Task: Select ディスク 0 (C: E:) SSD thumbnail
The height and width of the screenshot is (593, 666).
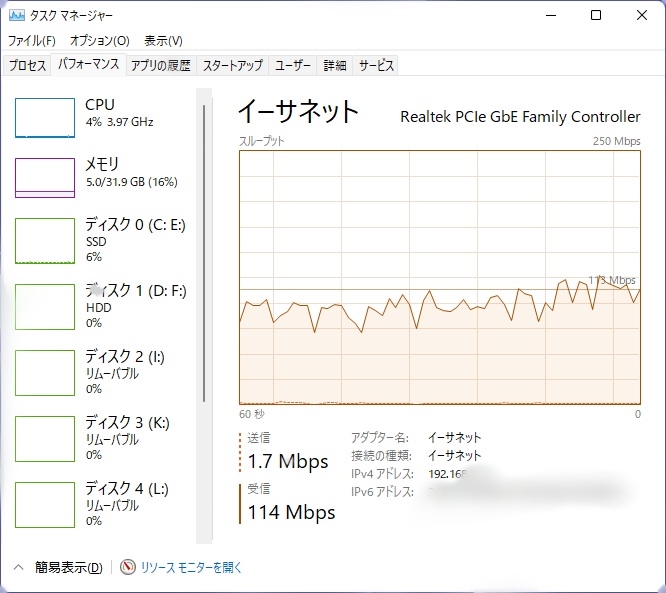Action: pyautogui.click(x=45, y=241)
